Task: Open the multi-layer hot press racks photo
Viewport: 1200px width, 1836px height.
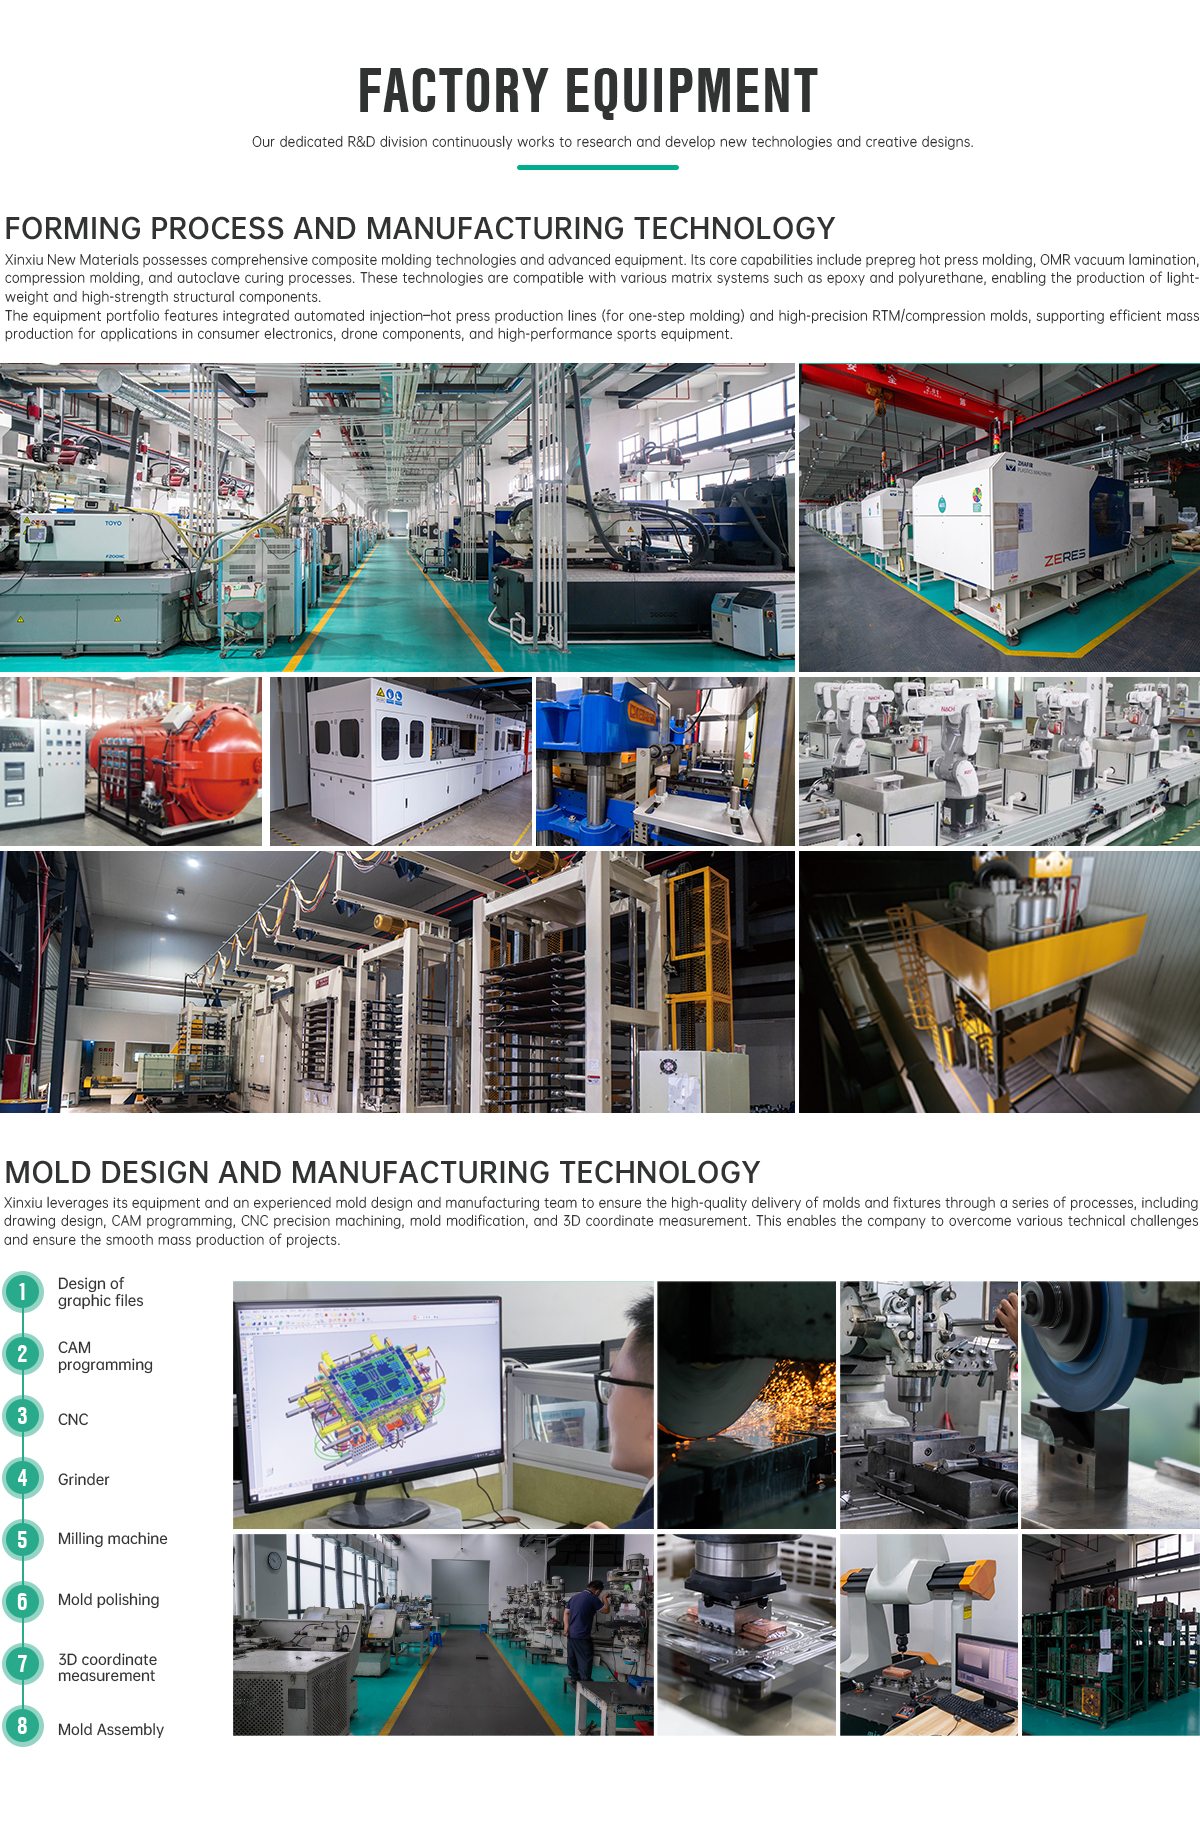Action: [397, 982]
